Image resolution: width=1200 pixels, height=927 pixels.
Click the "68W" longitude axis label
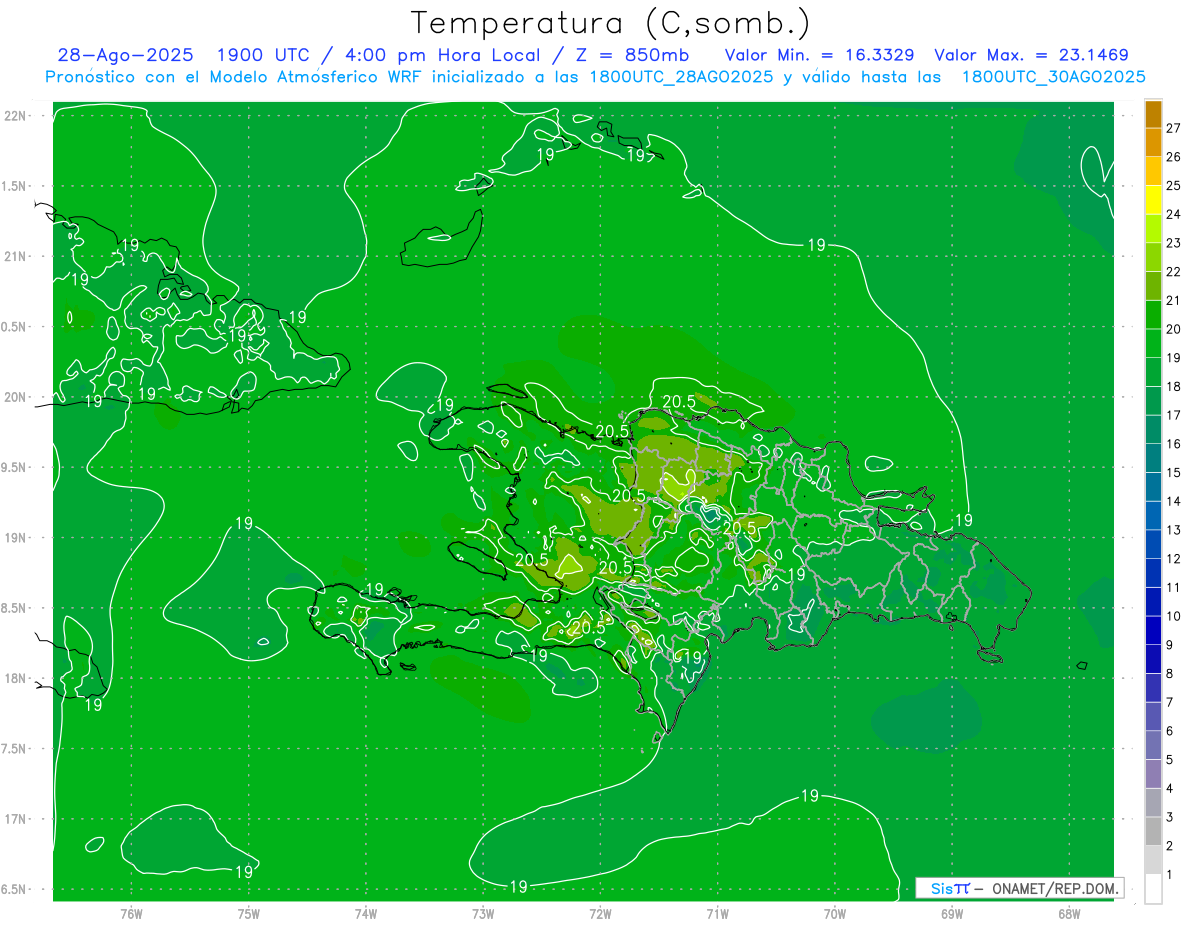click(1069, 913)
